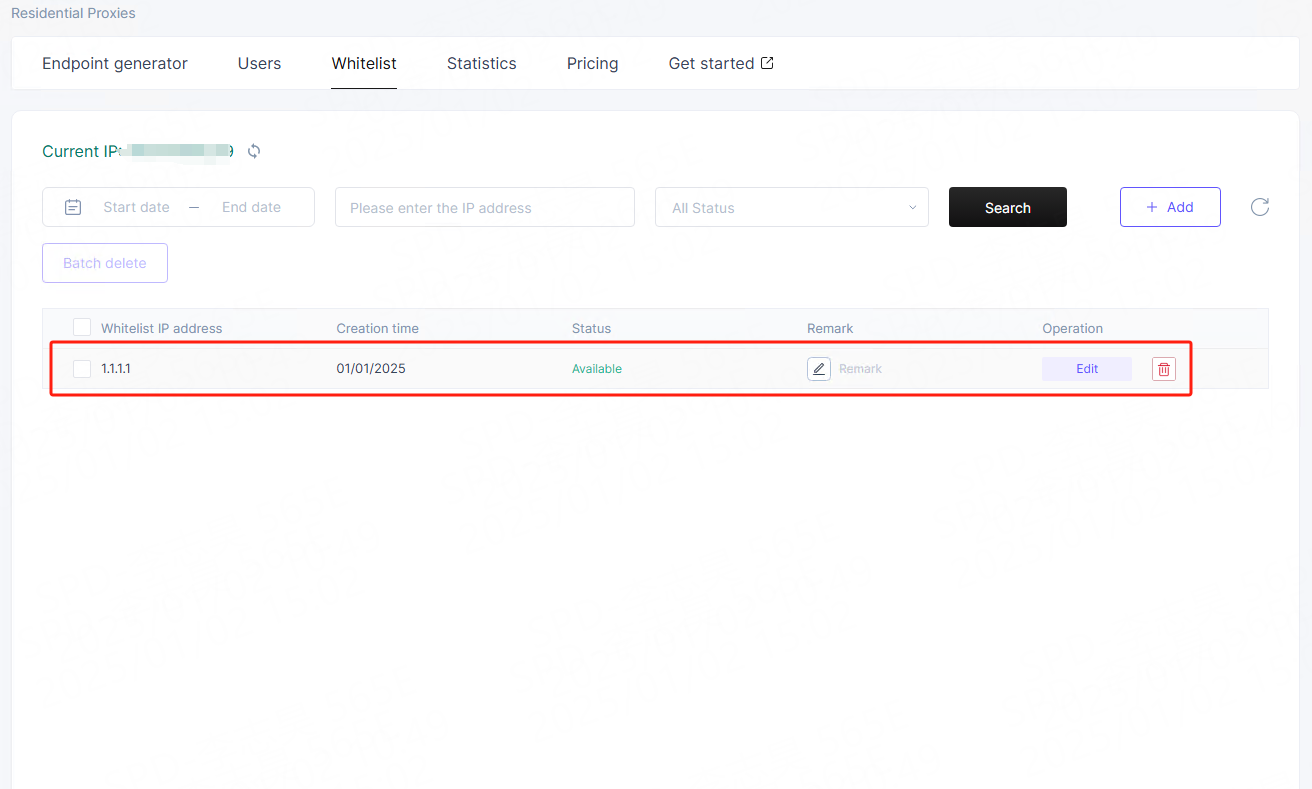Focus the IP address search input

click(485, 207)
